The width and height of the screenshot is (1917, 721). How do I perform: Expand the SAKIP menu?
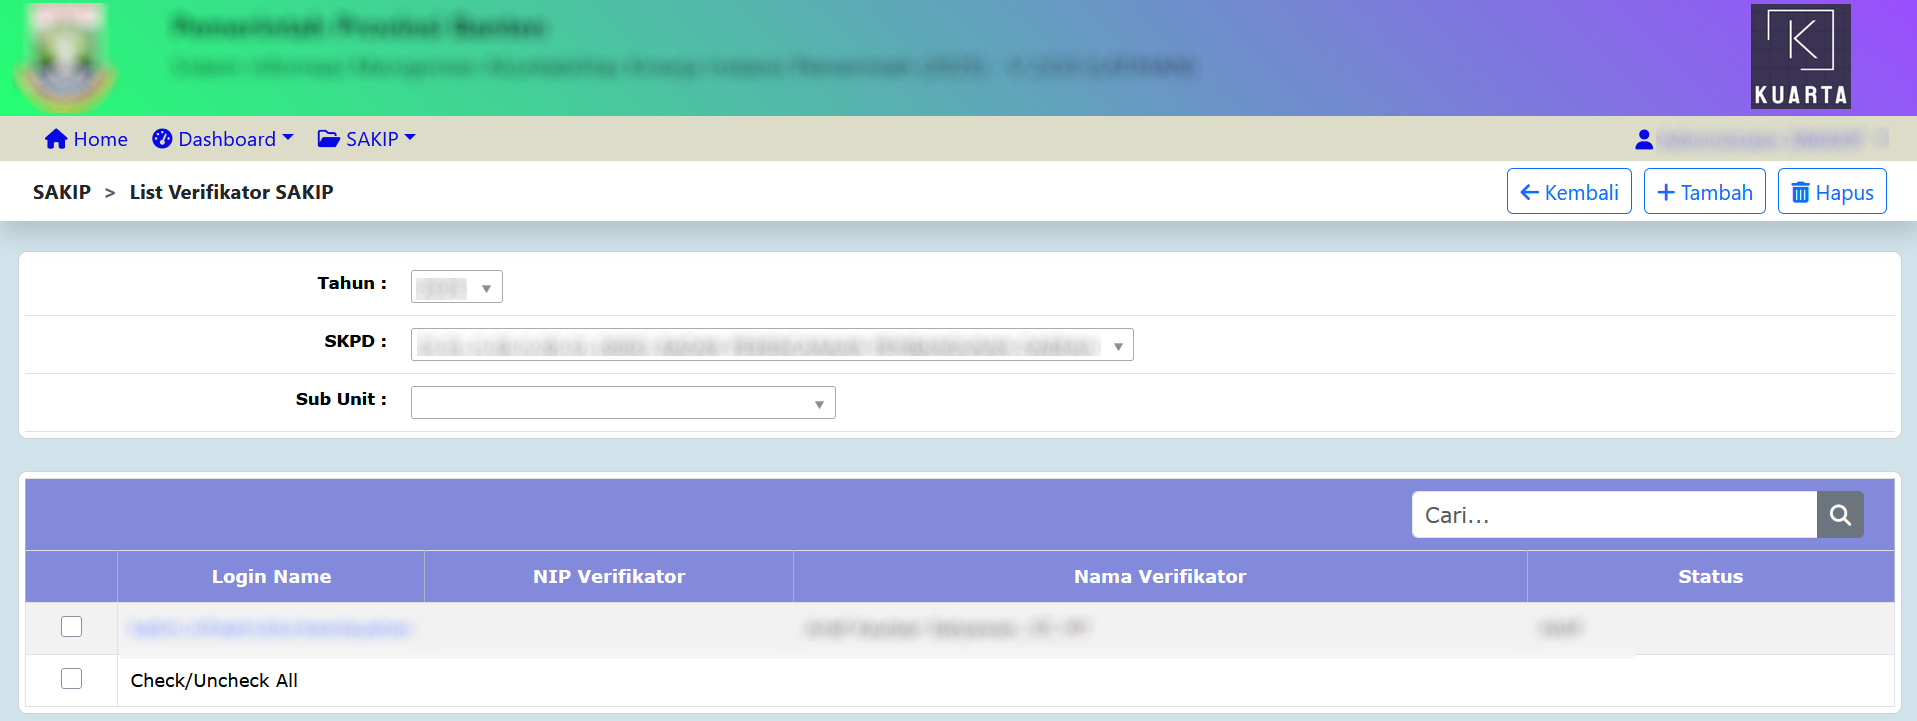coord(367,139)
